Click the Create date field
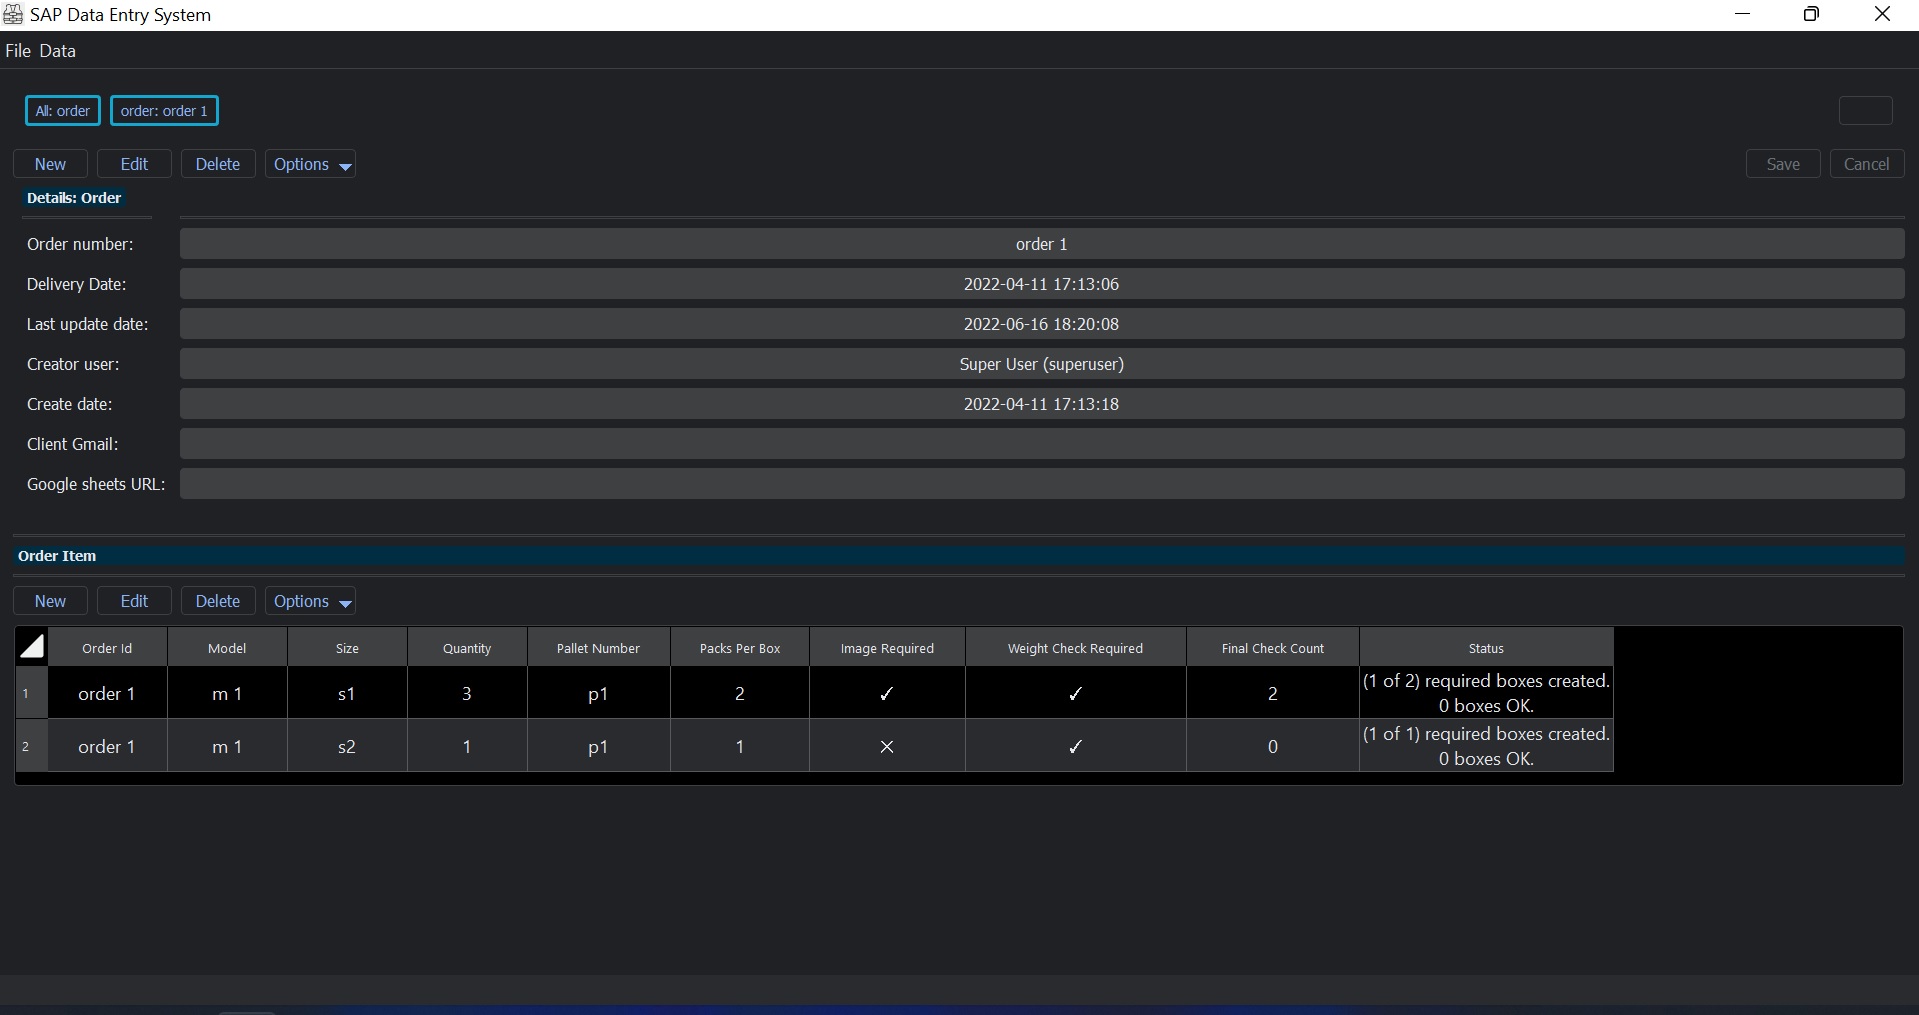This screenshot has width=1919, height=1015. [x=1042, y=404]
